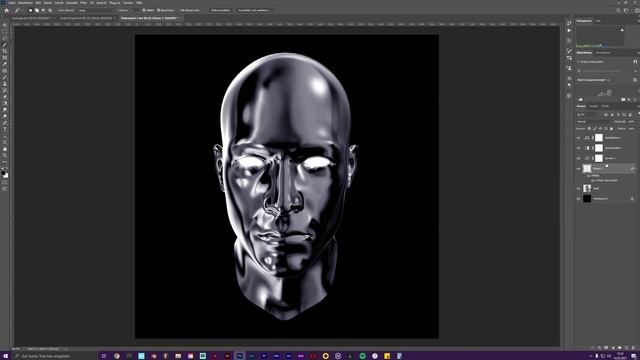Toggle Smartfilter visibility under Ebene 1
Viewport: 640px width, 360px height.
pyautogui.click(x=588, y=176)
